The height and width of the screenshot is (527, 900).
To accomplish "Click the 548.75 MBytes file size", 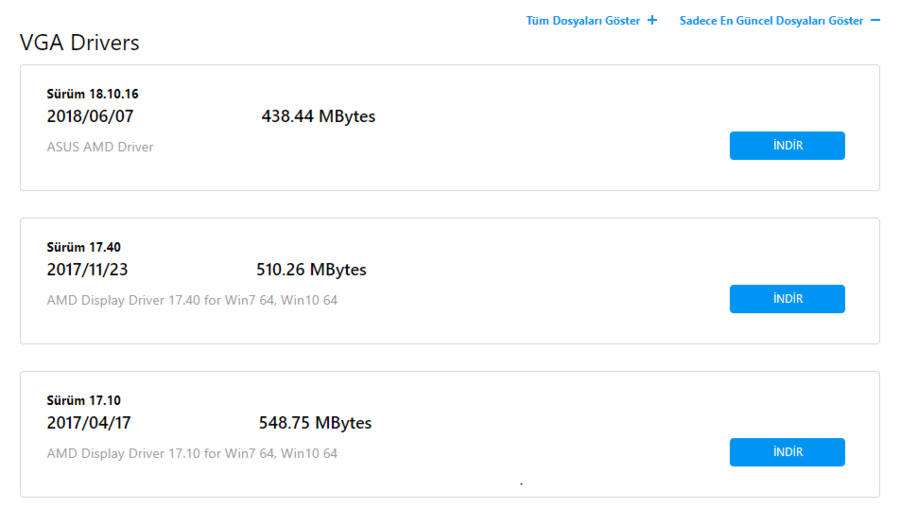I will click(315, 423).
